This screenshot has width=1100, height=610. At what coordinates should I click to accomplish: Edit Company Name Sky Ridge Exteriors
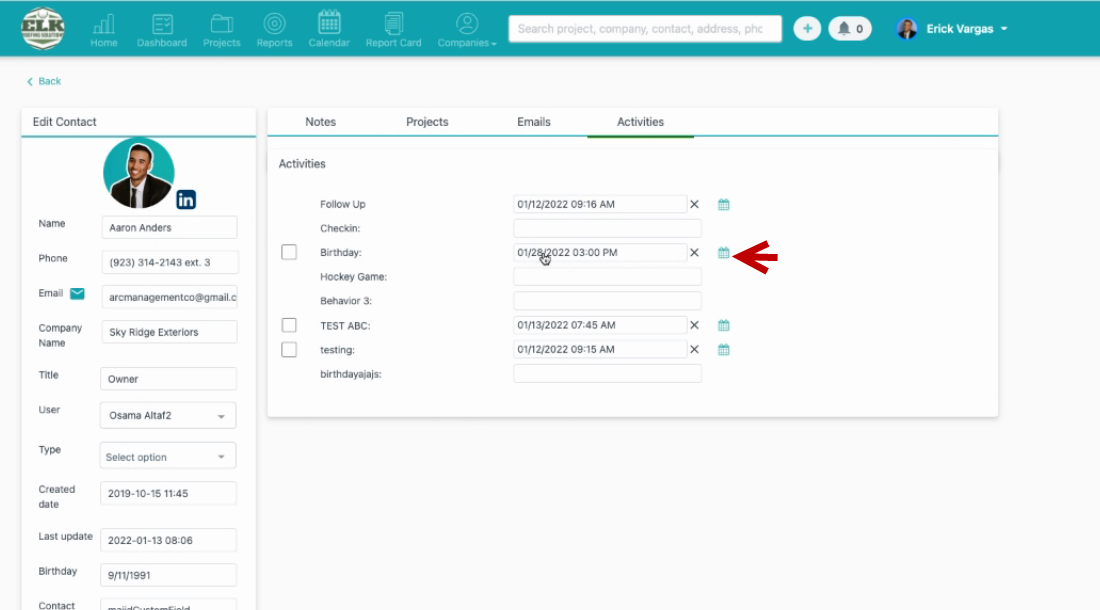click(169, 332)
